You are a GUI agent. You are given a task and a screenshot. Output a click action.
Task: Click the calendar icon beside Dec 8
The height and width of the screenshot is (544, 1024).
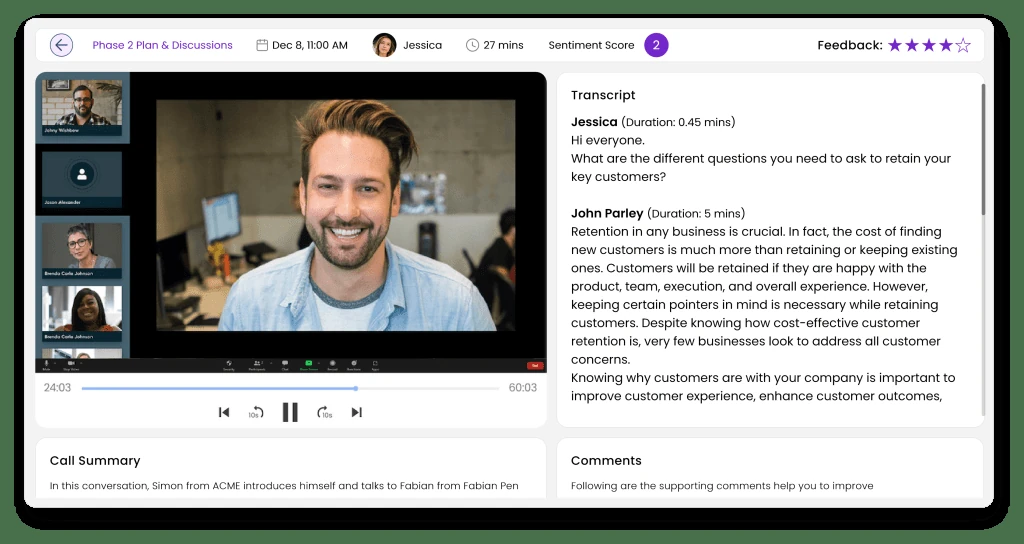[262, 45]
